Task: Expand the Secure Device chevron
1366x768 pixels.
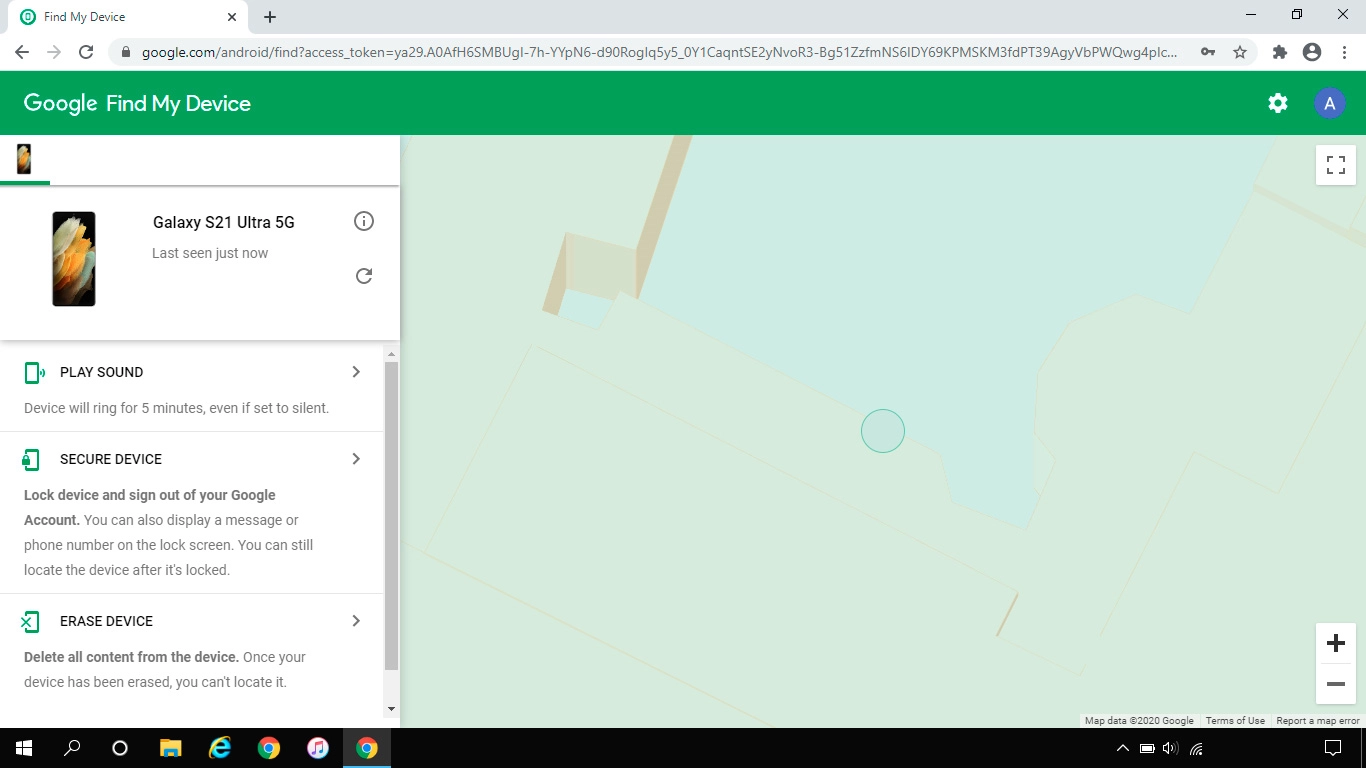Action: tap(356, 459)
